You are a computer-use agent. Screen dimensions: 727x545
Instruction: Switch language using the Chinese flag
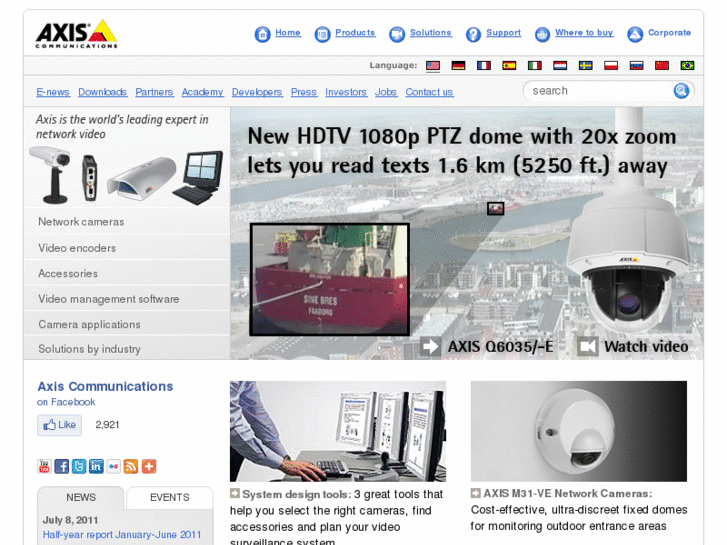point(662,65)
